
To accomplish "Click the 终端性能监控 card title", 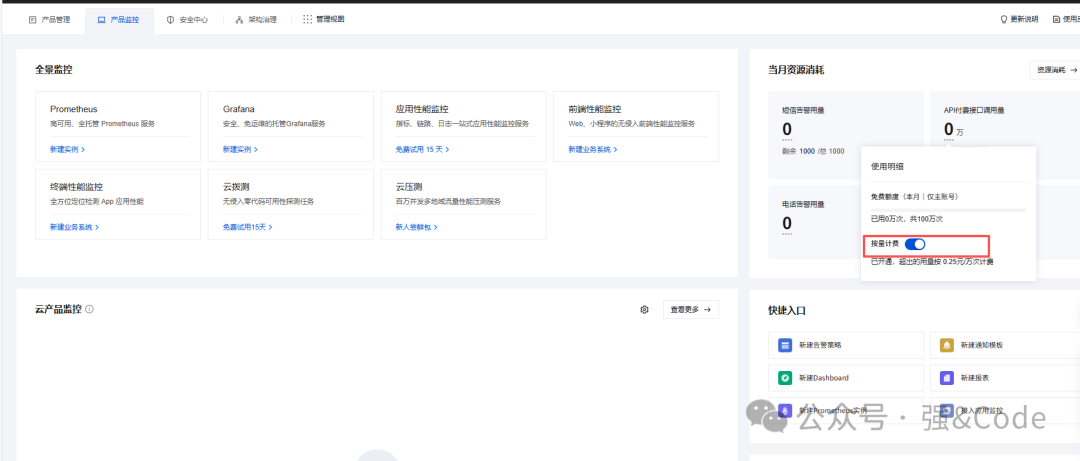I will [76, 187].
